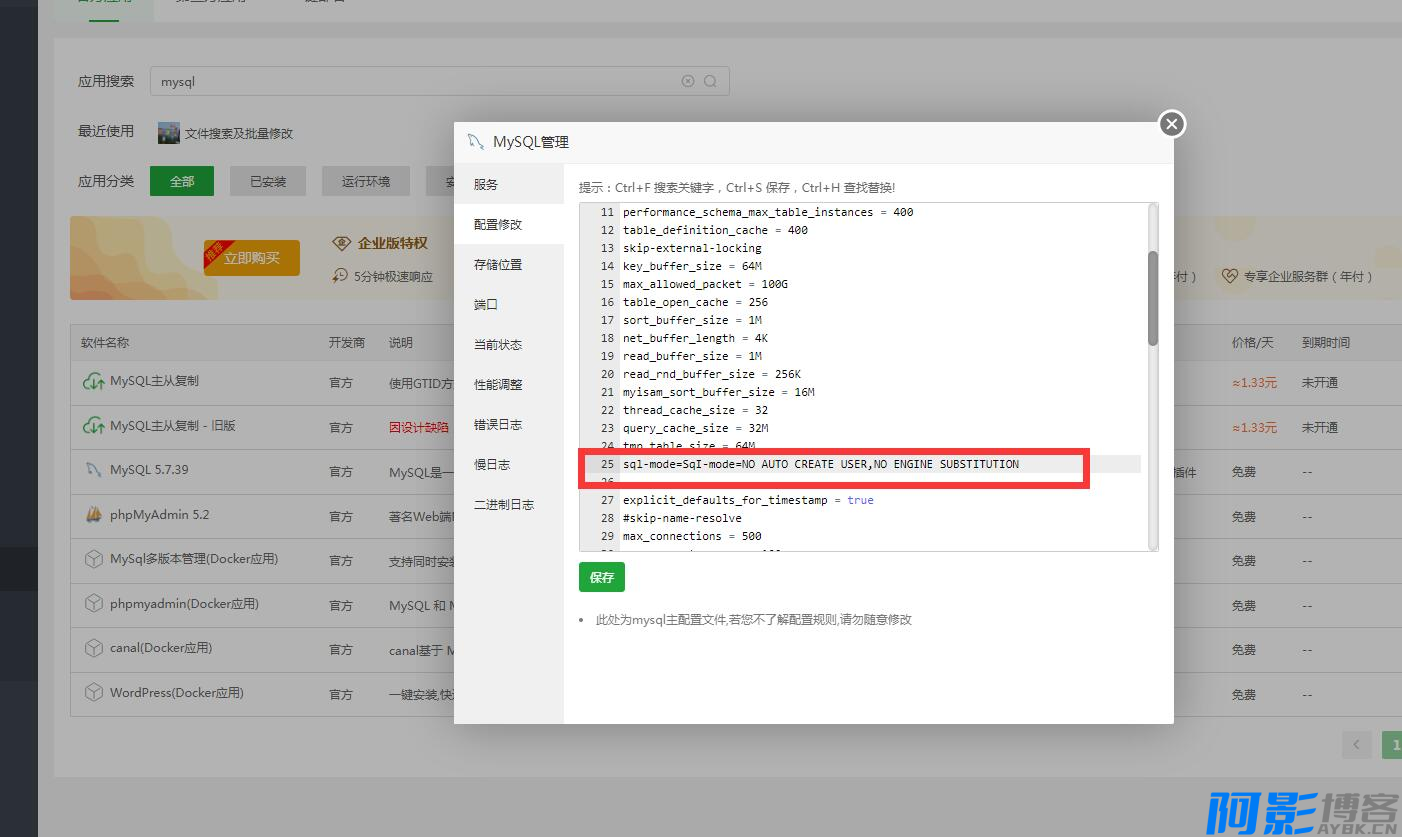Click 未开通 in the MySQL主从复制 - 旧版 row

pos(1320,427)
